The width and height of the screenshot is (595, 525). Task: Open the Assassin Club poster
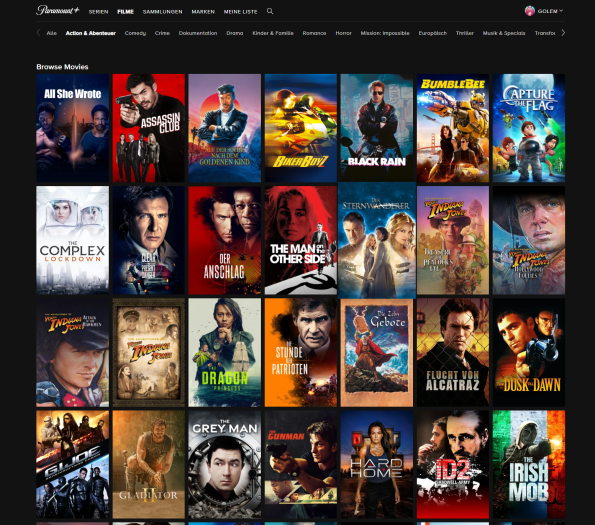click(x=149, y=128)
